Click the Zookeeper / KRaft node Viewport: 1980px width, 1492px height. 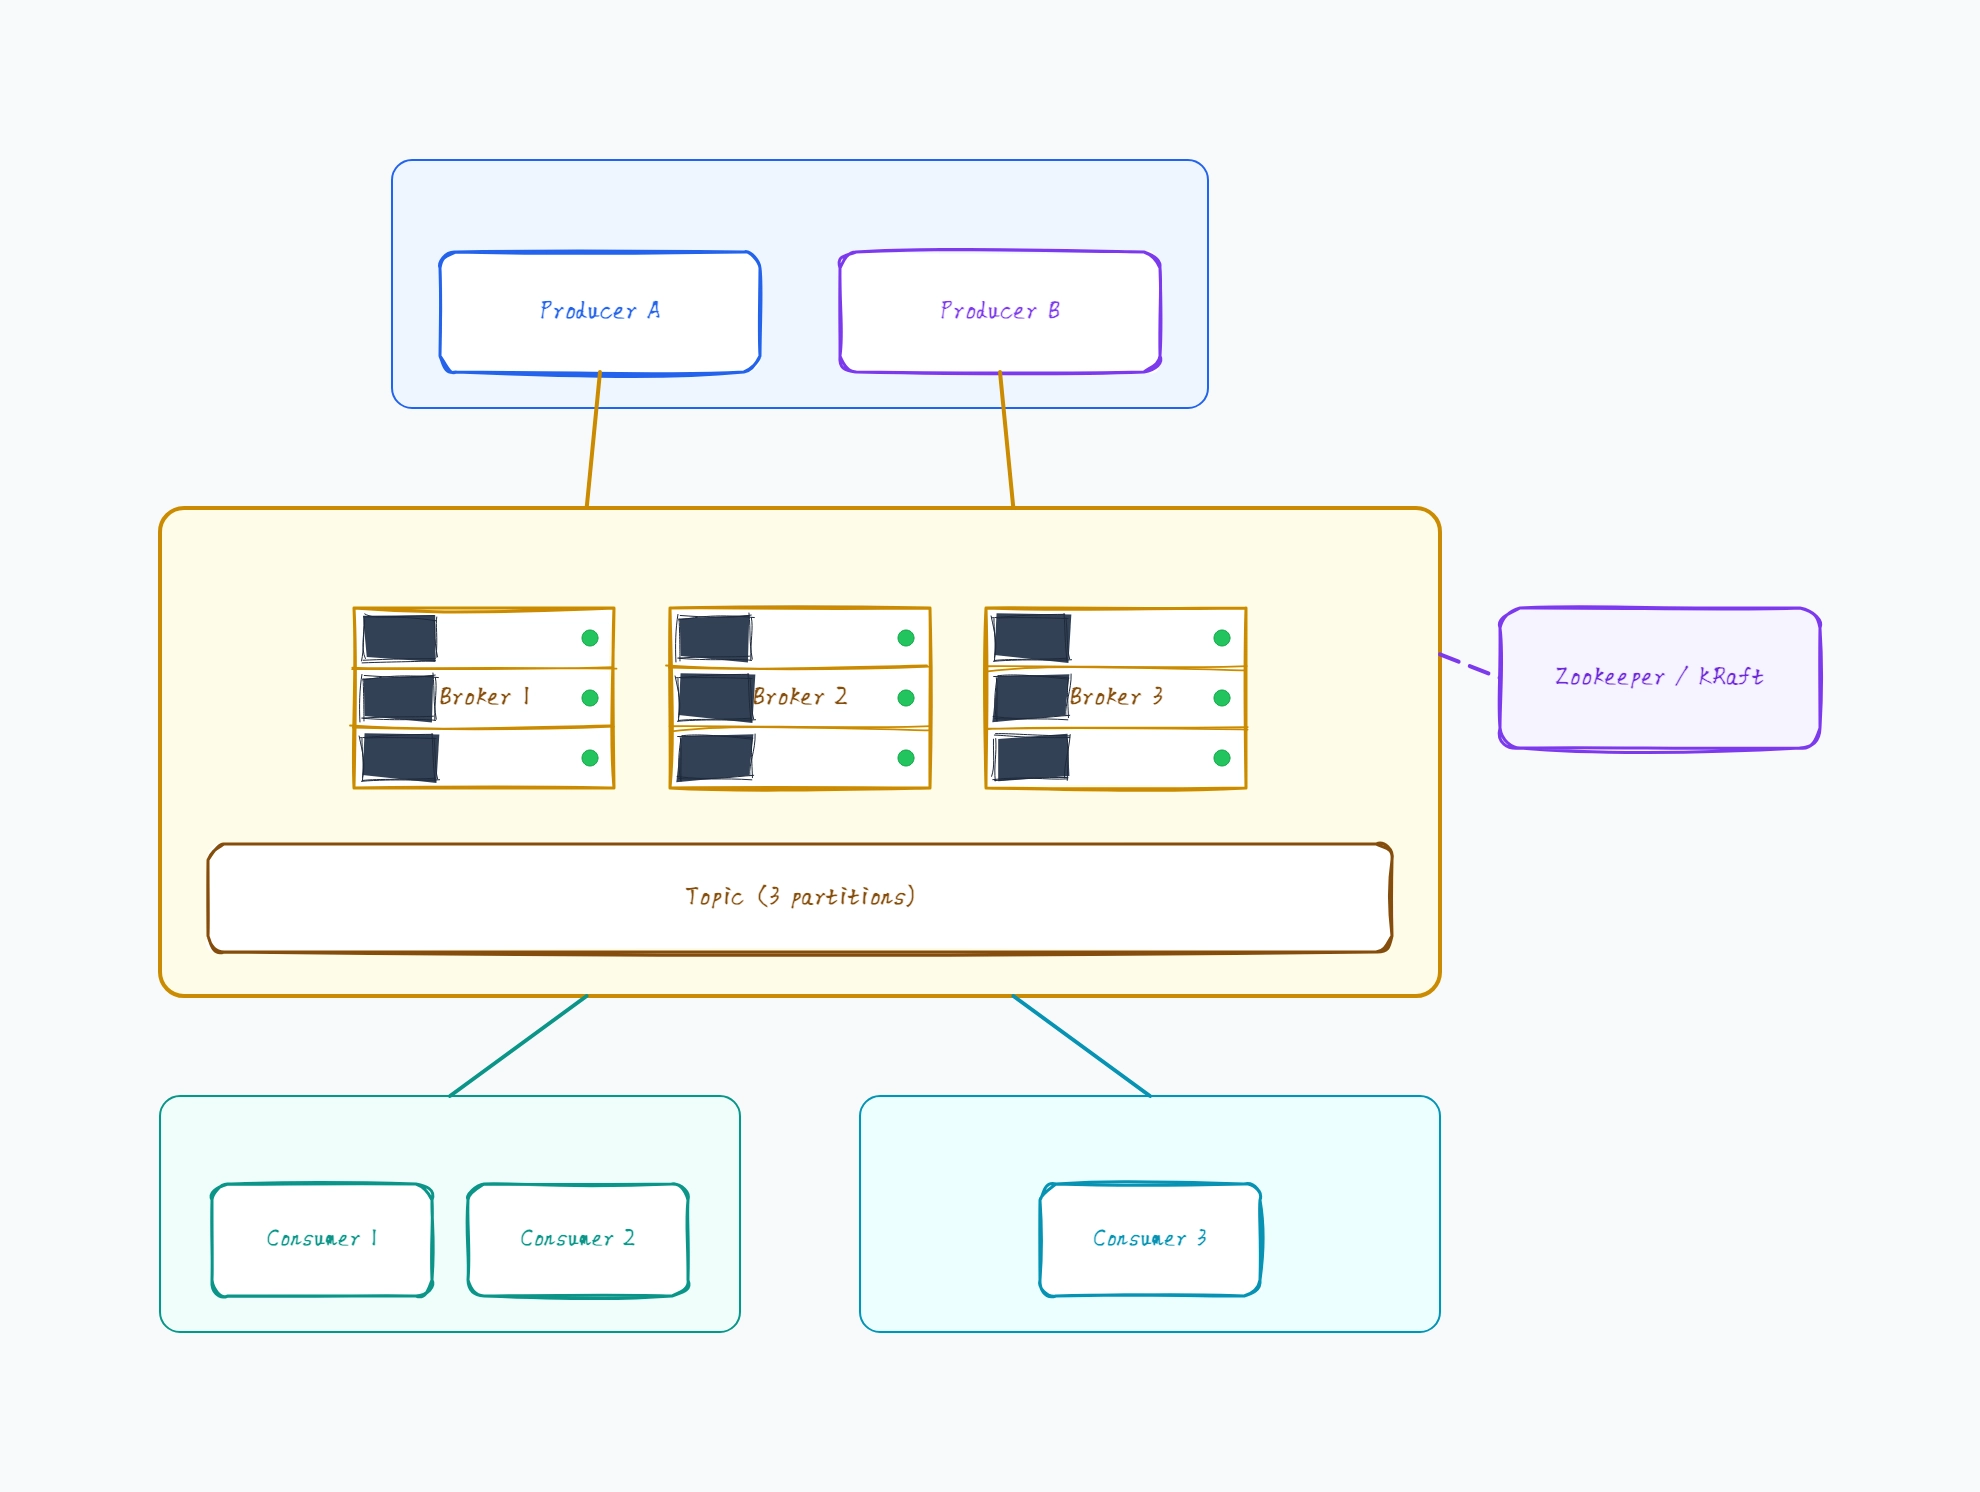[x=1660, y=678]
